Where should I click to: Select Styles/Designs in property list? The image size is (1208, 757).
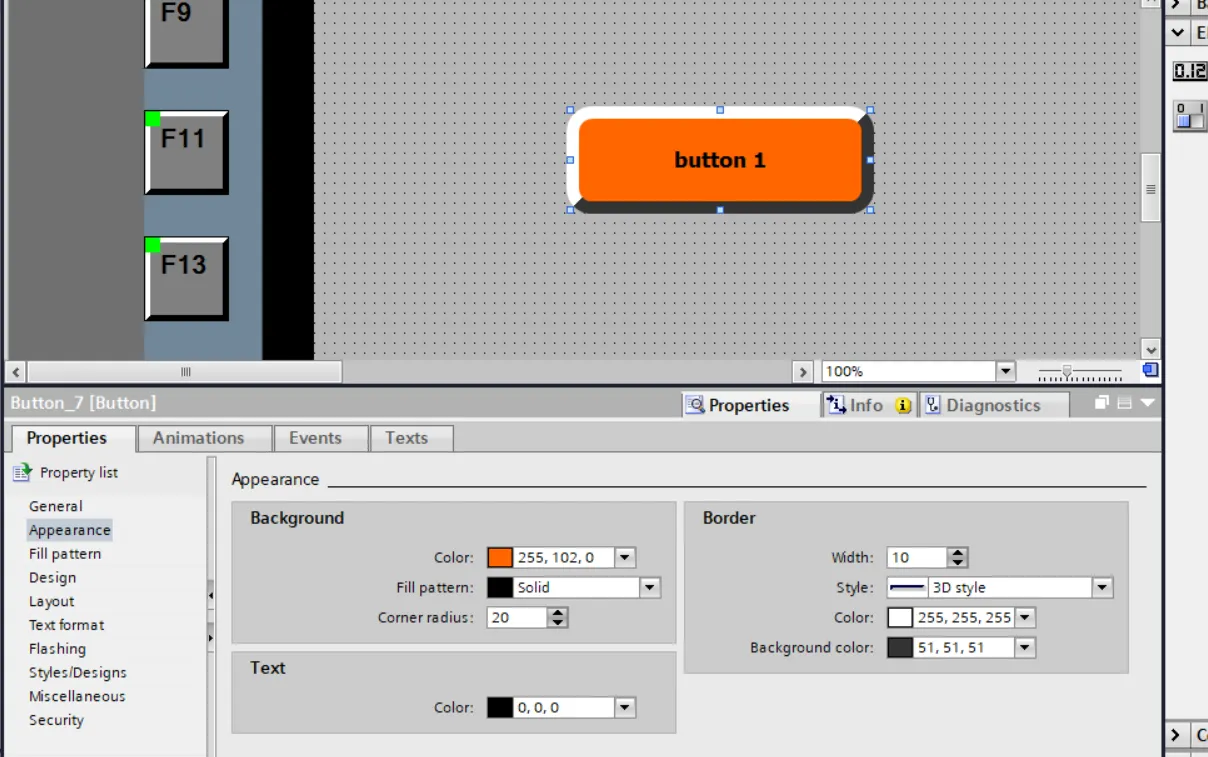coord(78,673)
